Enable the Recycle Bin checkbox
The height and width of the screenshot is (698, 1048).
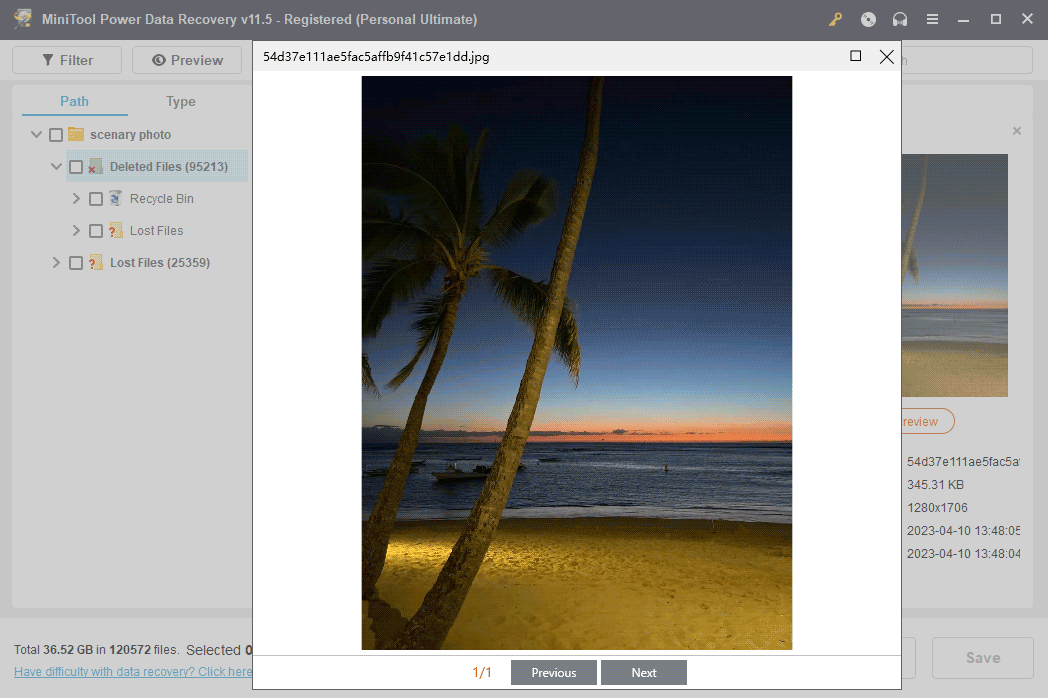(x=96, y=199)
